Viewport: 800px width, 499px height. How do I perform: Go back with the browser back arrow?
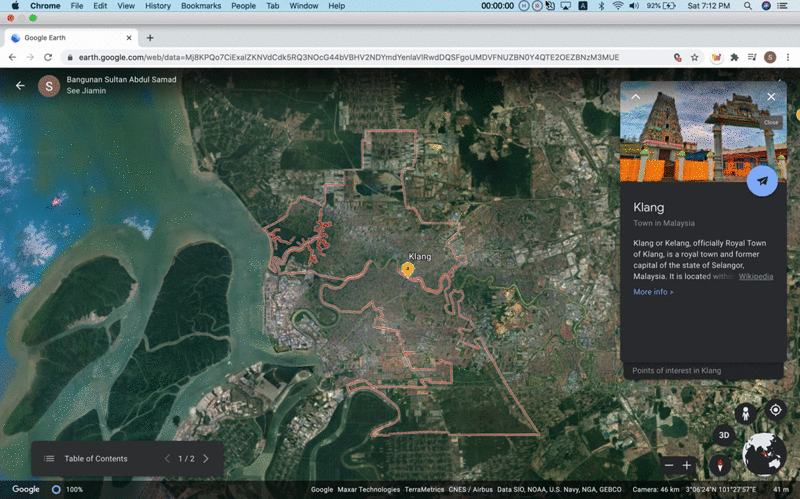point(12,57)
